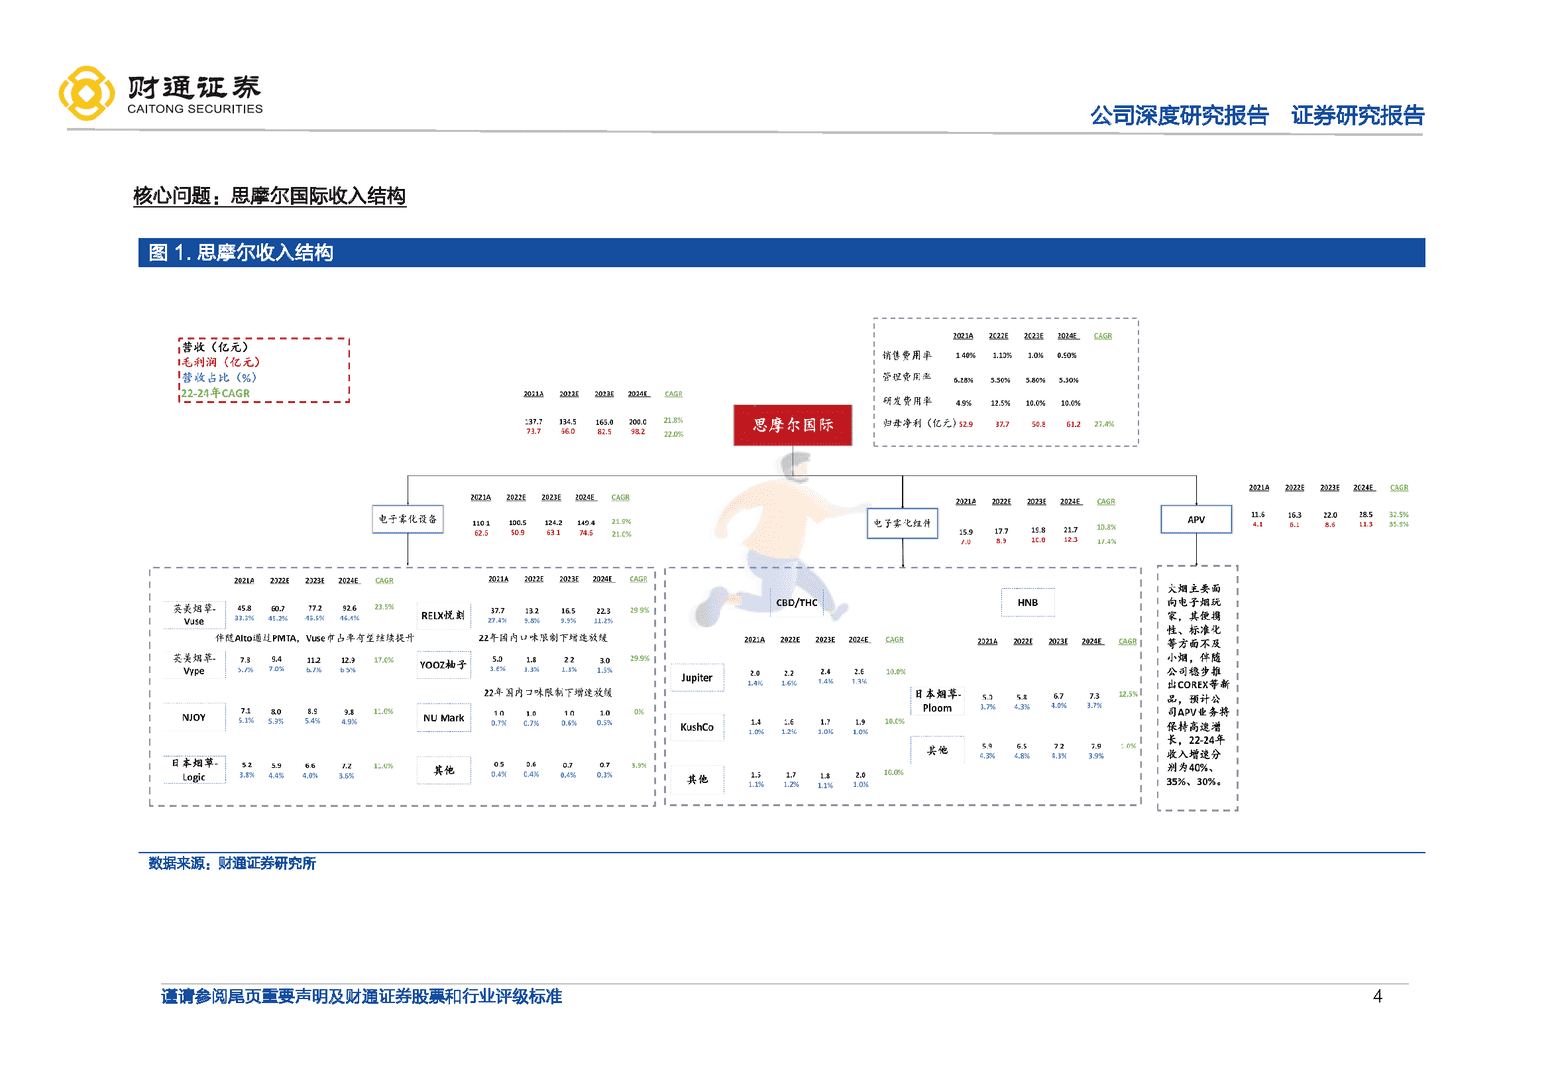1558x1080 pixels.
Task: Click the note under YOOZ柚子 row
Action: [x=548, y=692]
